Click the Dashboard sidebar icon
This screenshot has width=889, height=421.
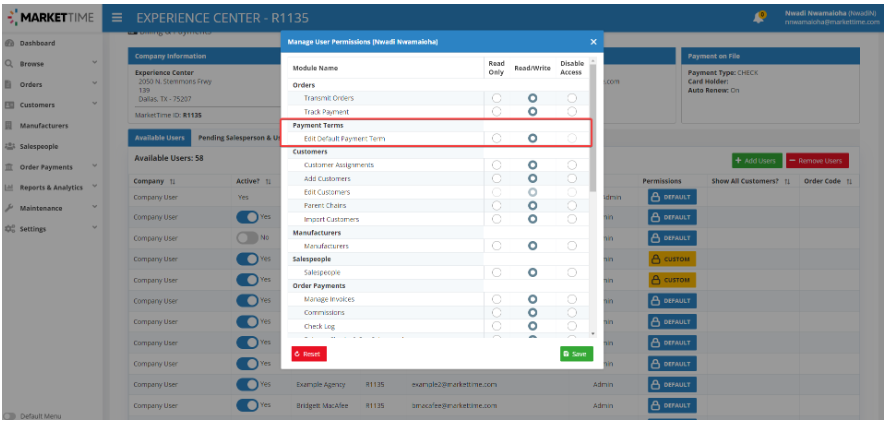coord(9,43)
